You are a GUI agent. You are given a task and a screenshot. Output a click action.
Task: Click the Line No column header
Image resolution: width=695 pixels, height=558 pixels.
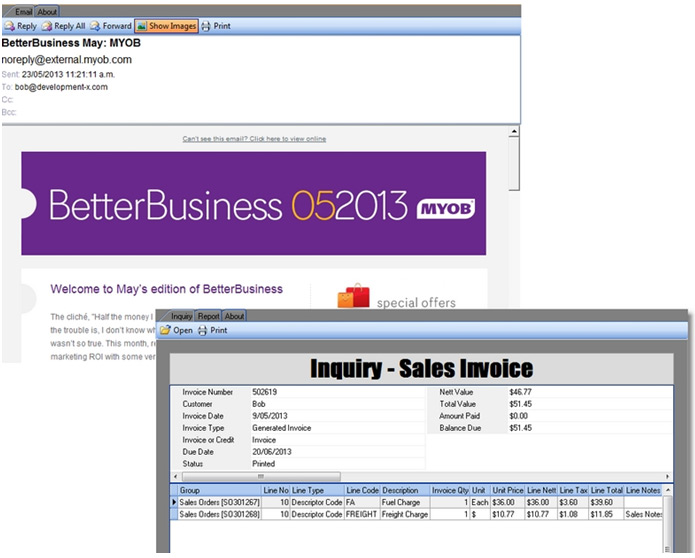pyautogui.click(x=276, y=490)
